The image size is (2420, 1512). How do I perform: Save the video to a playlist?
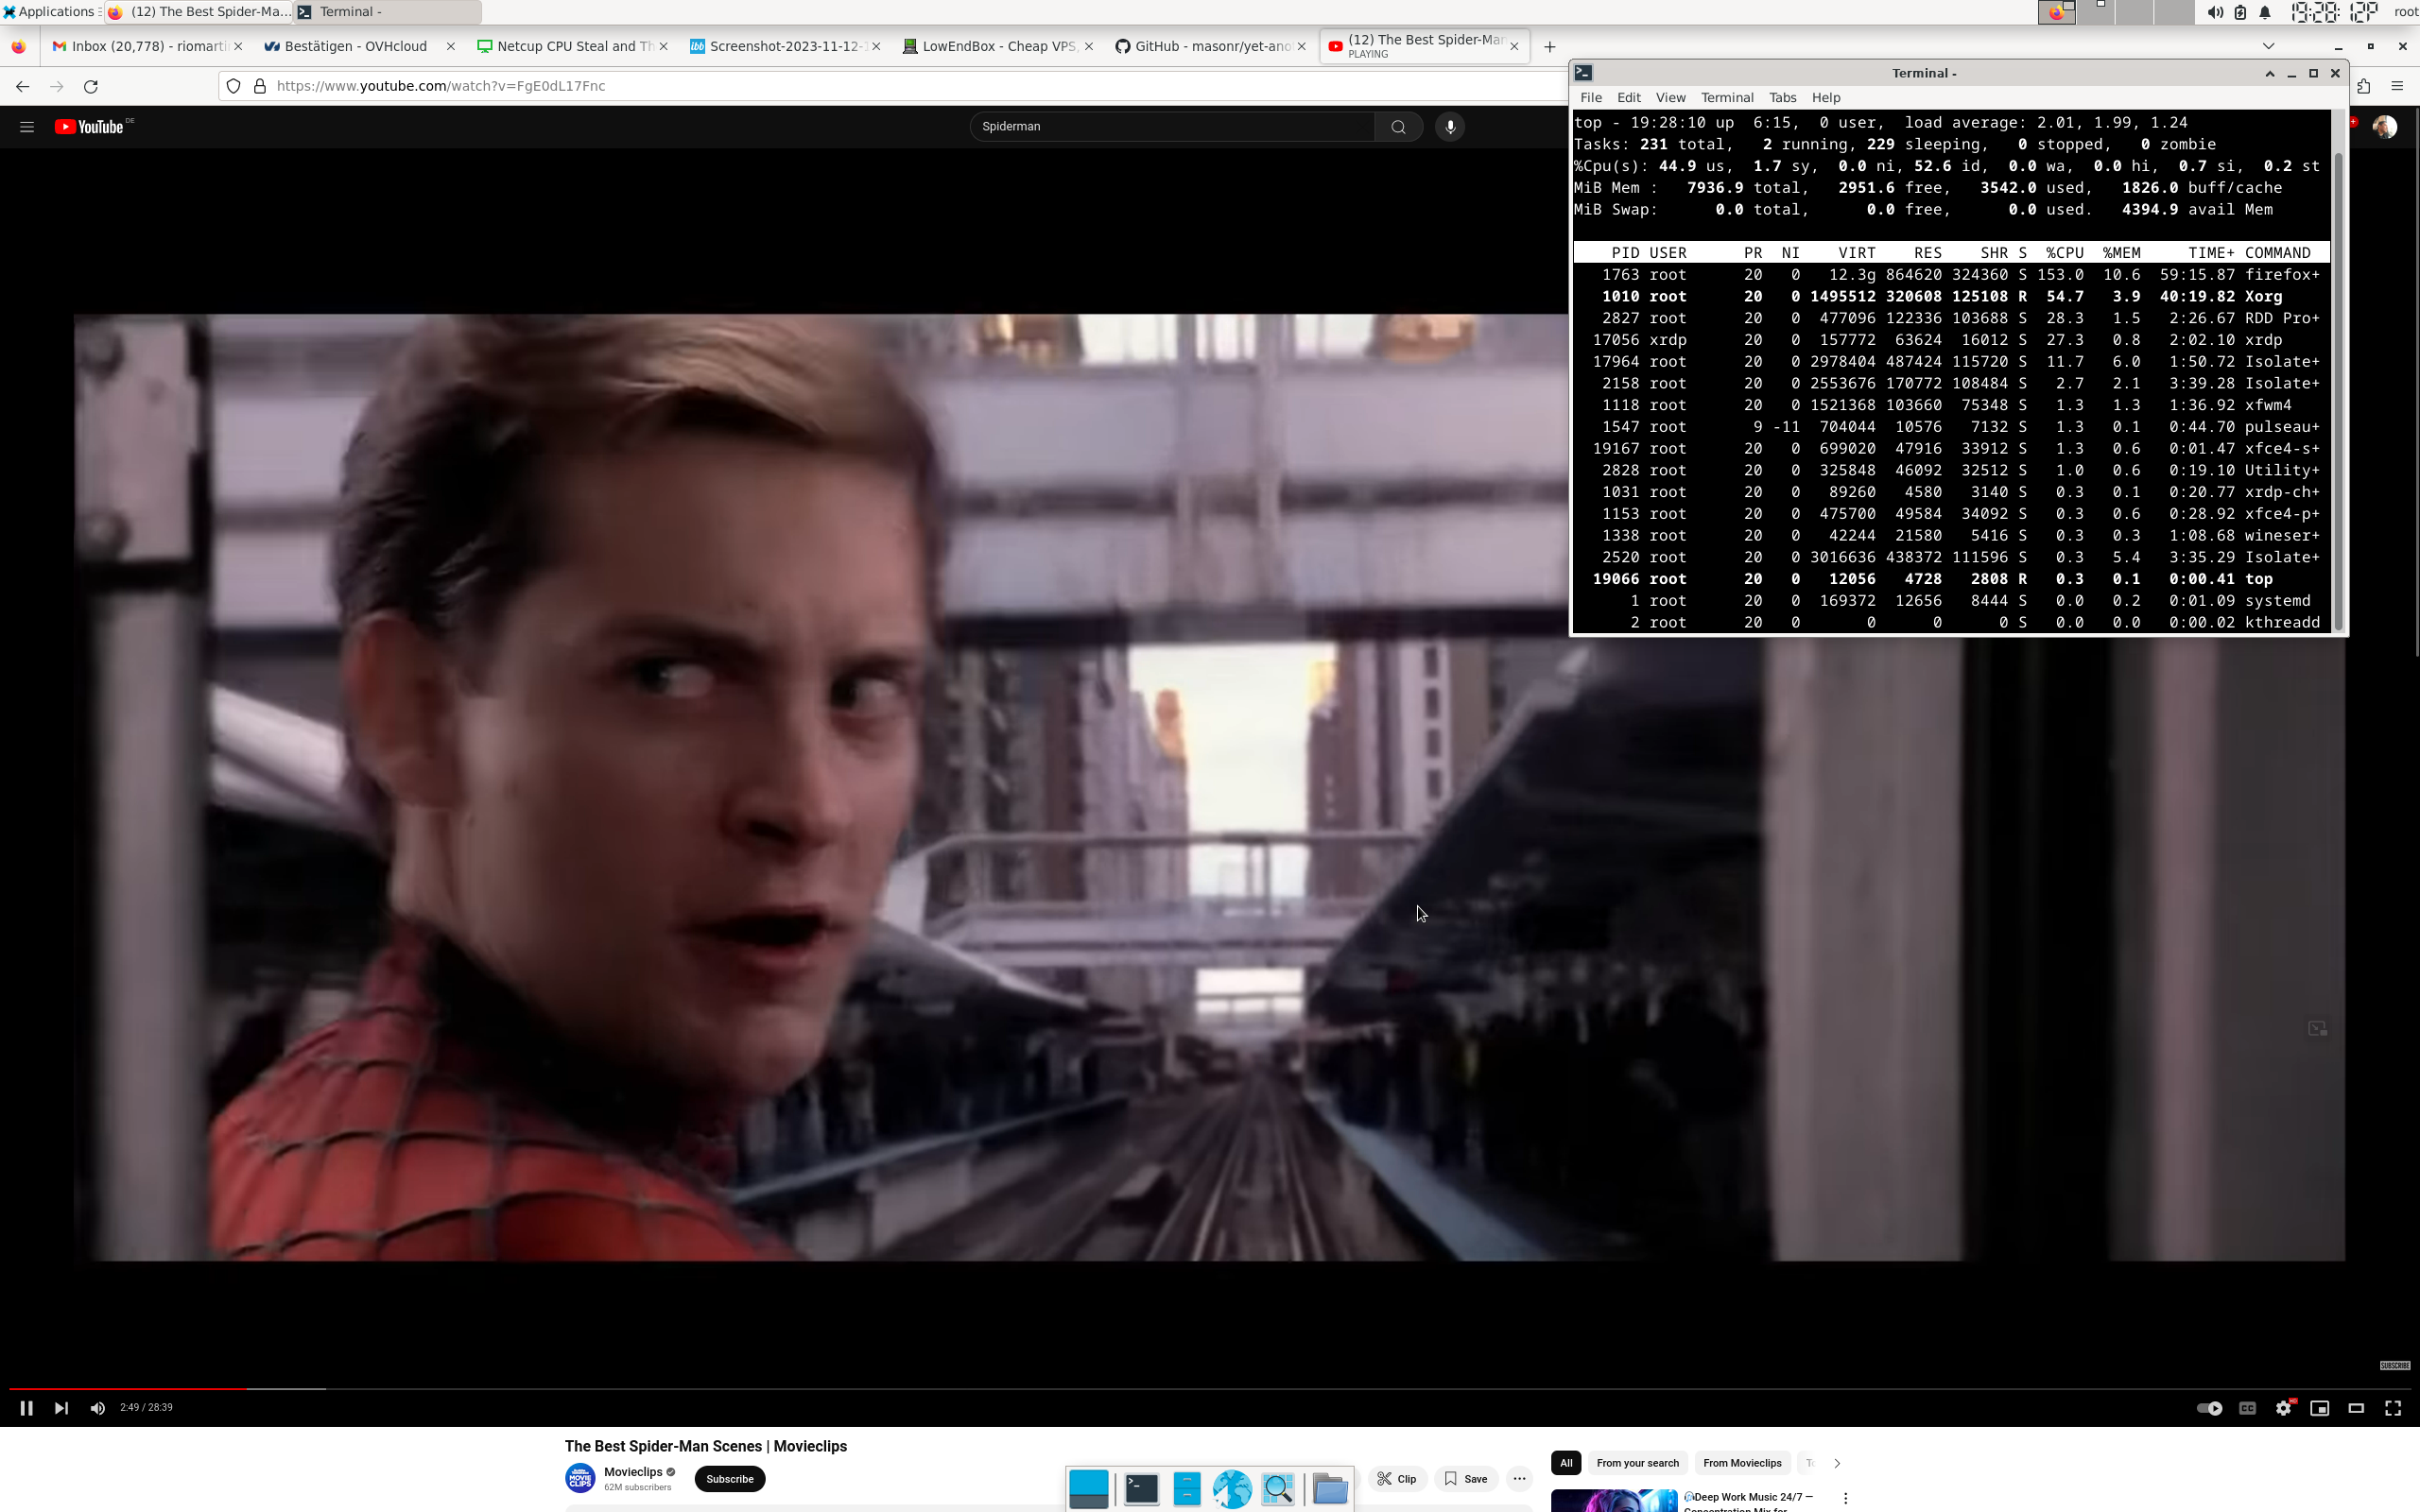click(1466, 1479)
